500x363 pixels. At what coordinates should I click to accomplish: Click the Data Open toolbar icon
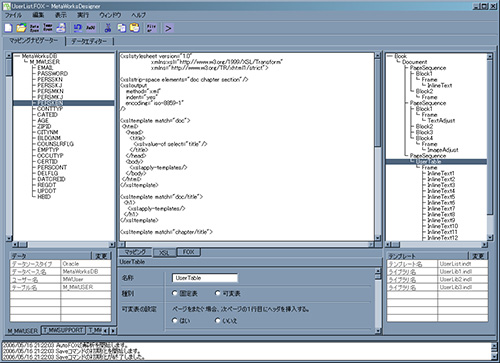tap(34, 28)
